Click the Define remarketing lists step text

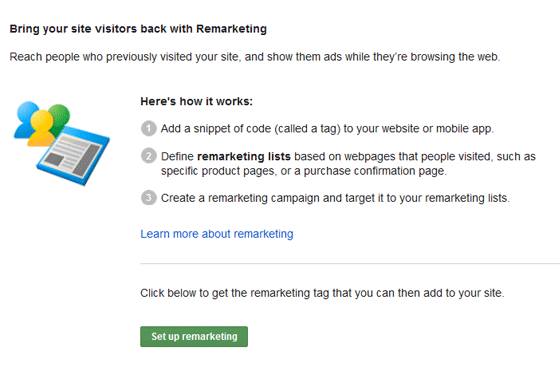pos(348,164)
